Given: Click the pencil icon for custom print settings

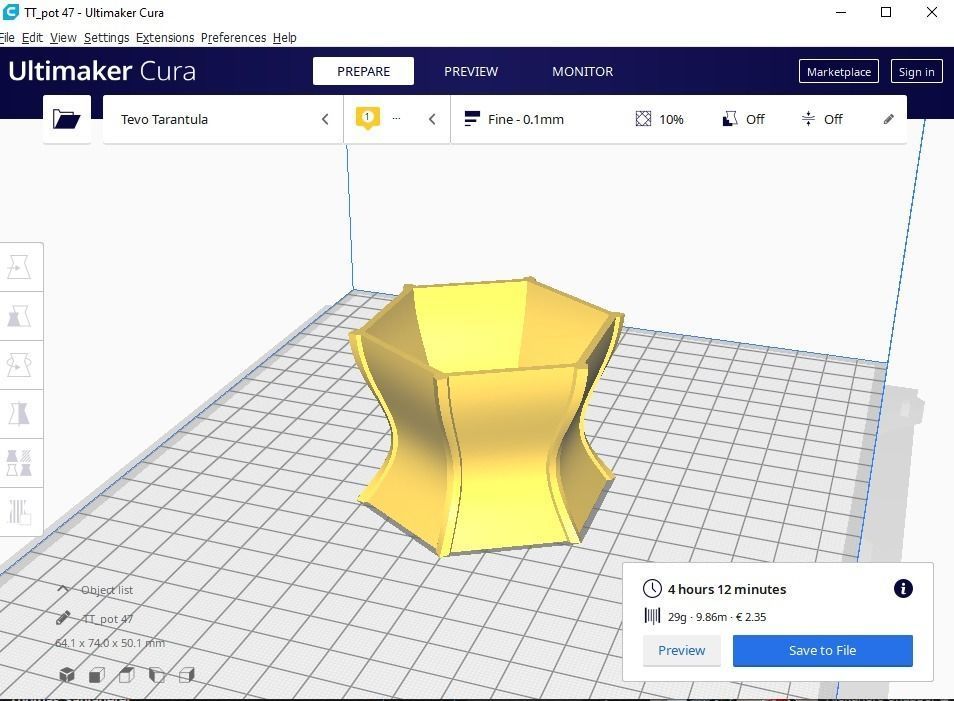Looking at the screenshot, I should pyautogui.click(x=888, y=119).
